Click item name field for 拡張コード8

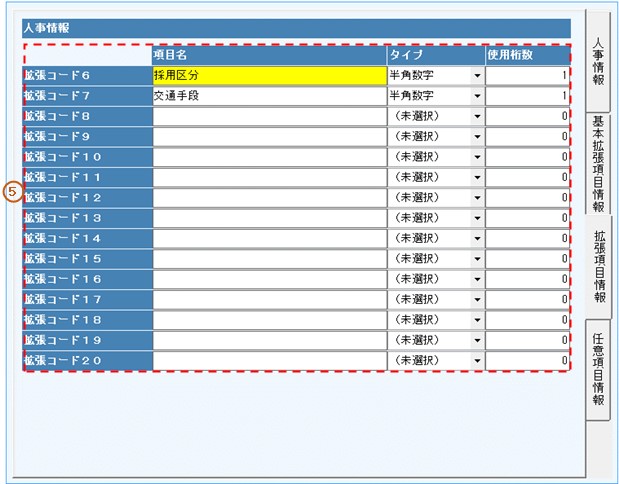268,116
